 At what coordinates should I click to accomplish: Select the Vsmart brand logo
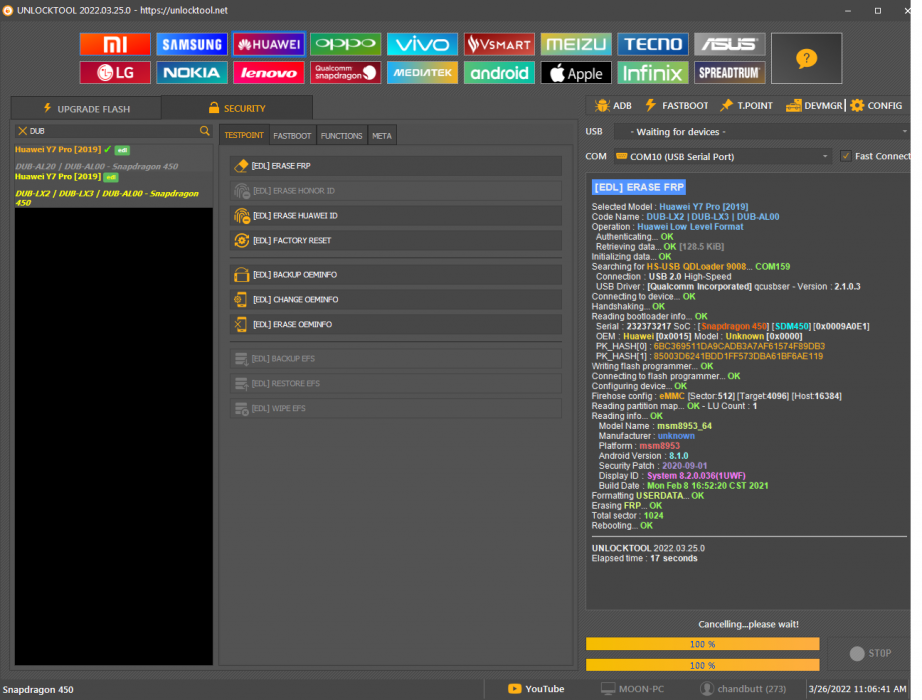coord(499,44)
